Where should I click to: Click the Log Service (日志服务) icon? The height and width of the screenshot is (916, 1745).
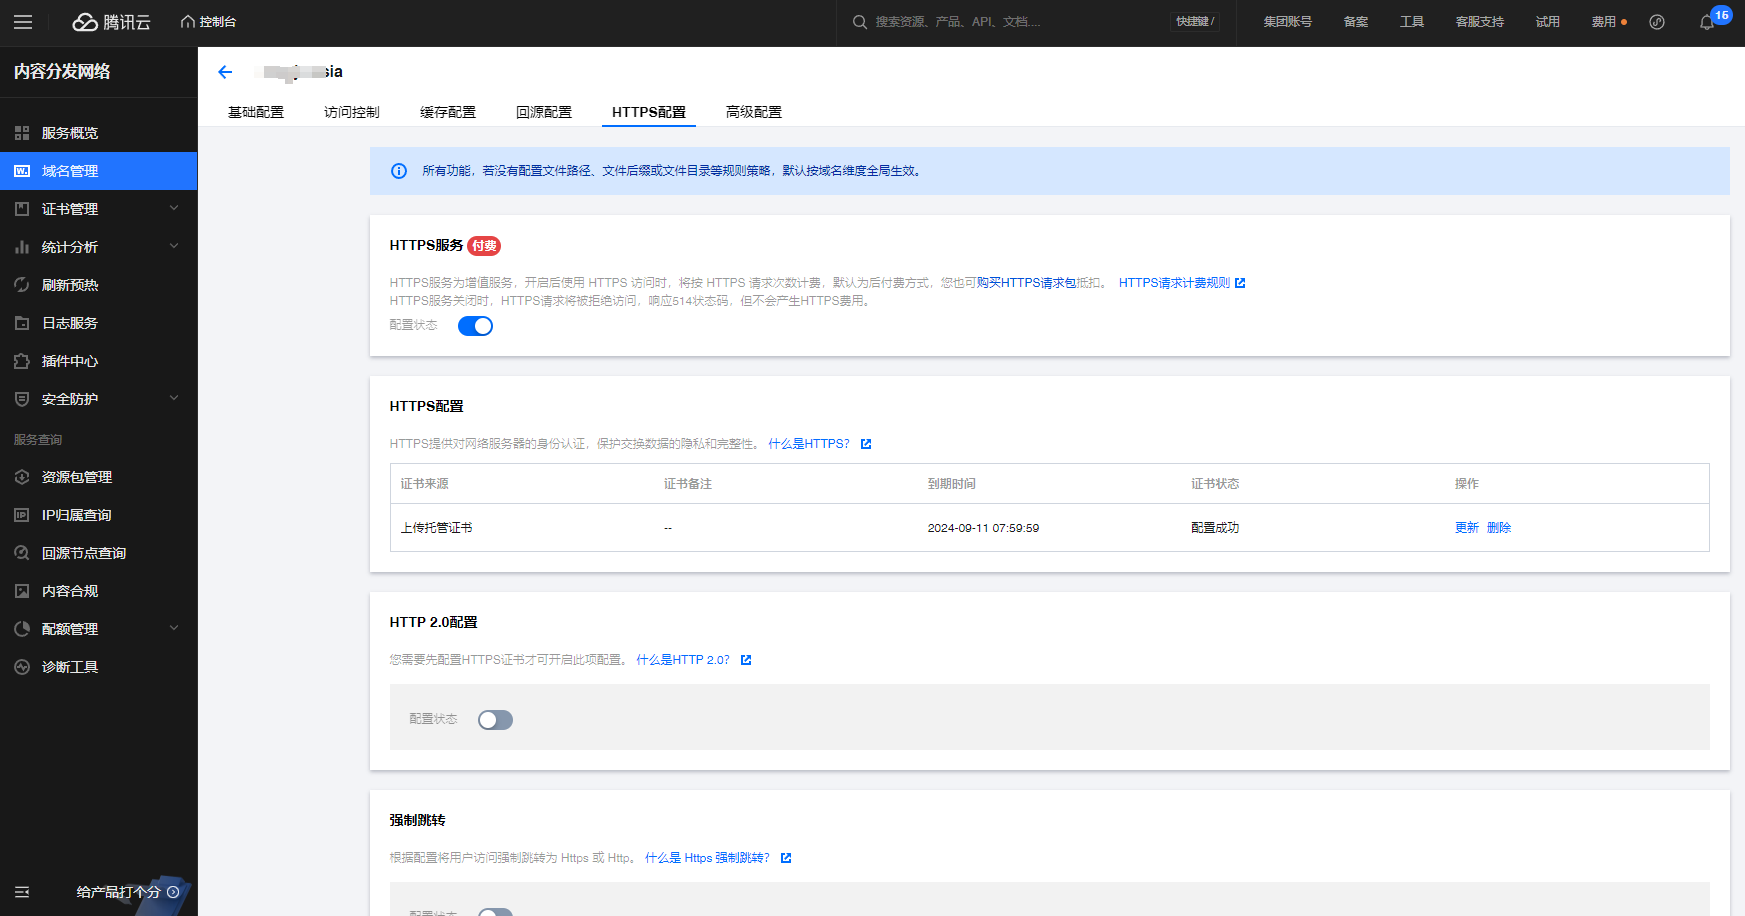(x=22, y=323)
